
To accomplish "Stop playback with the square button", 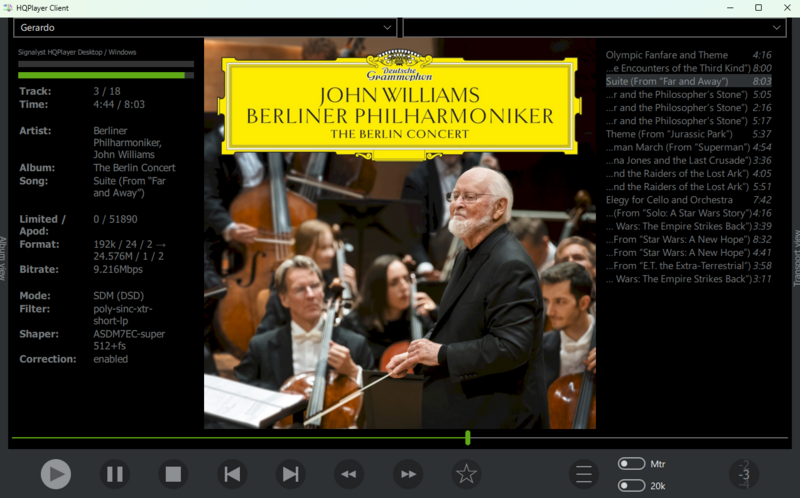I will [173, 474].
